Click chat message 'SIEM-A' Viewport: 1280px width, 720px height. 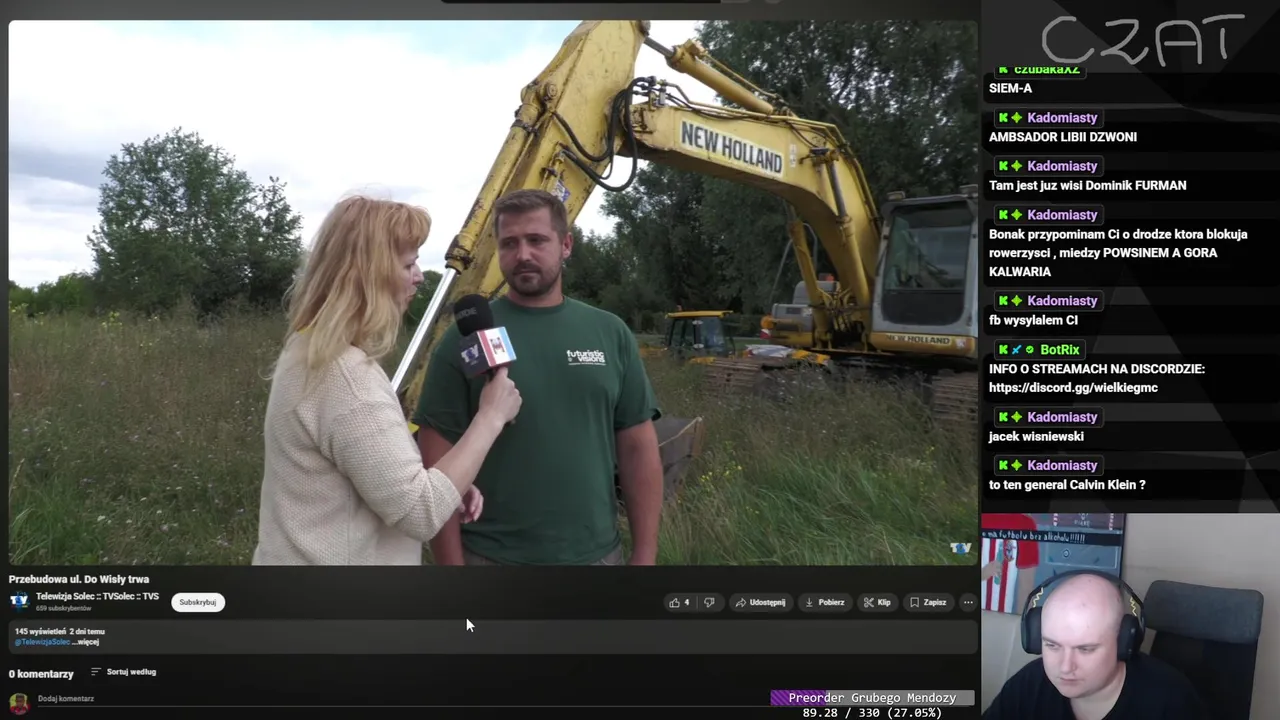tap(1010, 88)
